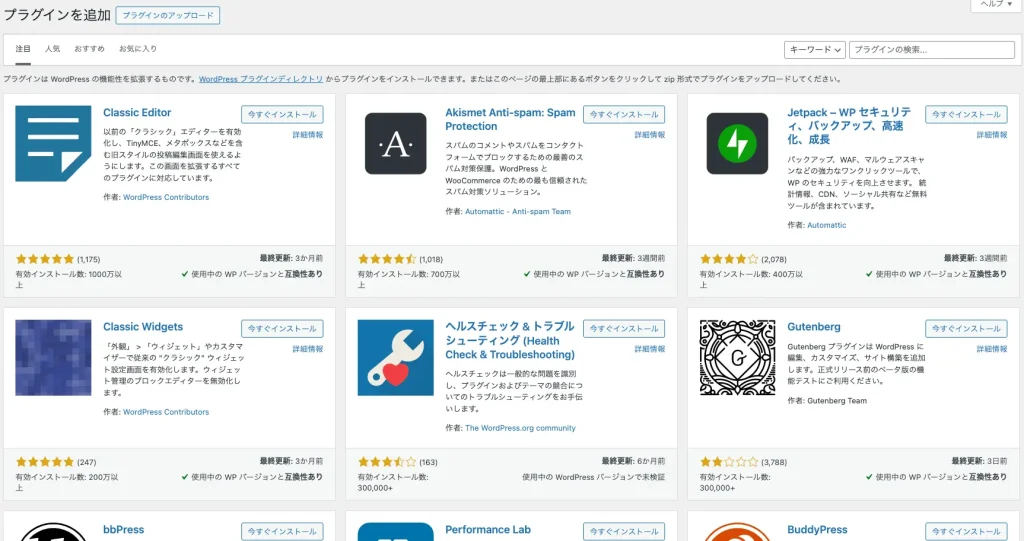
Task: Install the Performance Lab plugin now
Action: point(624,531)
